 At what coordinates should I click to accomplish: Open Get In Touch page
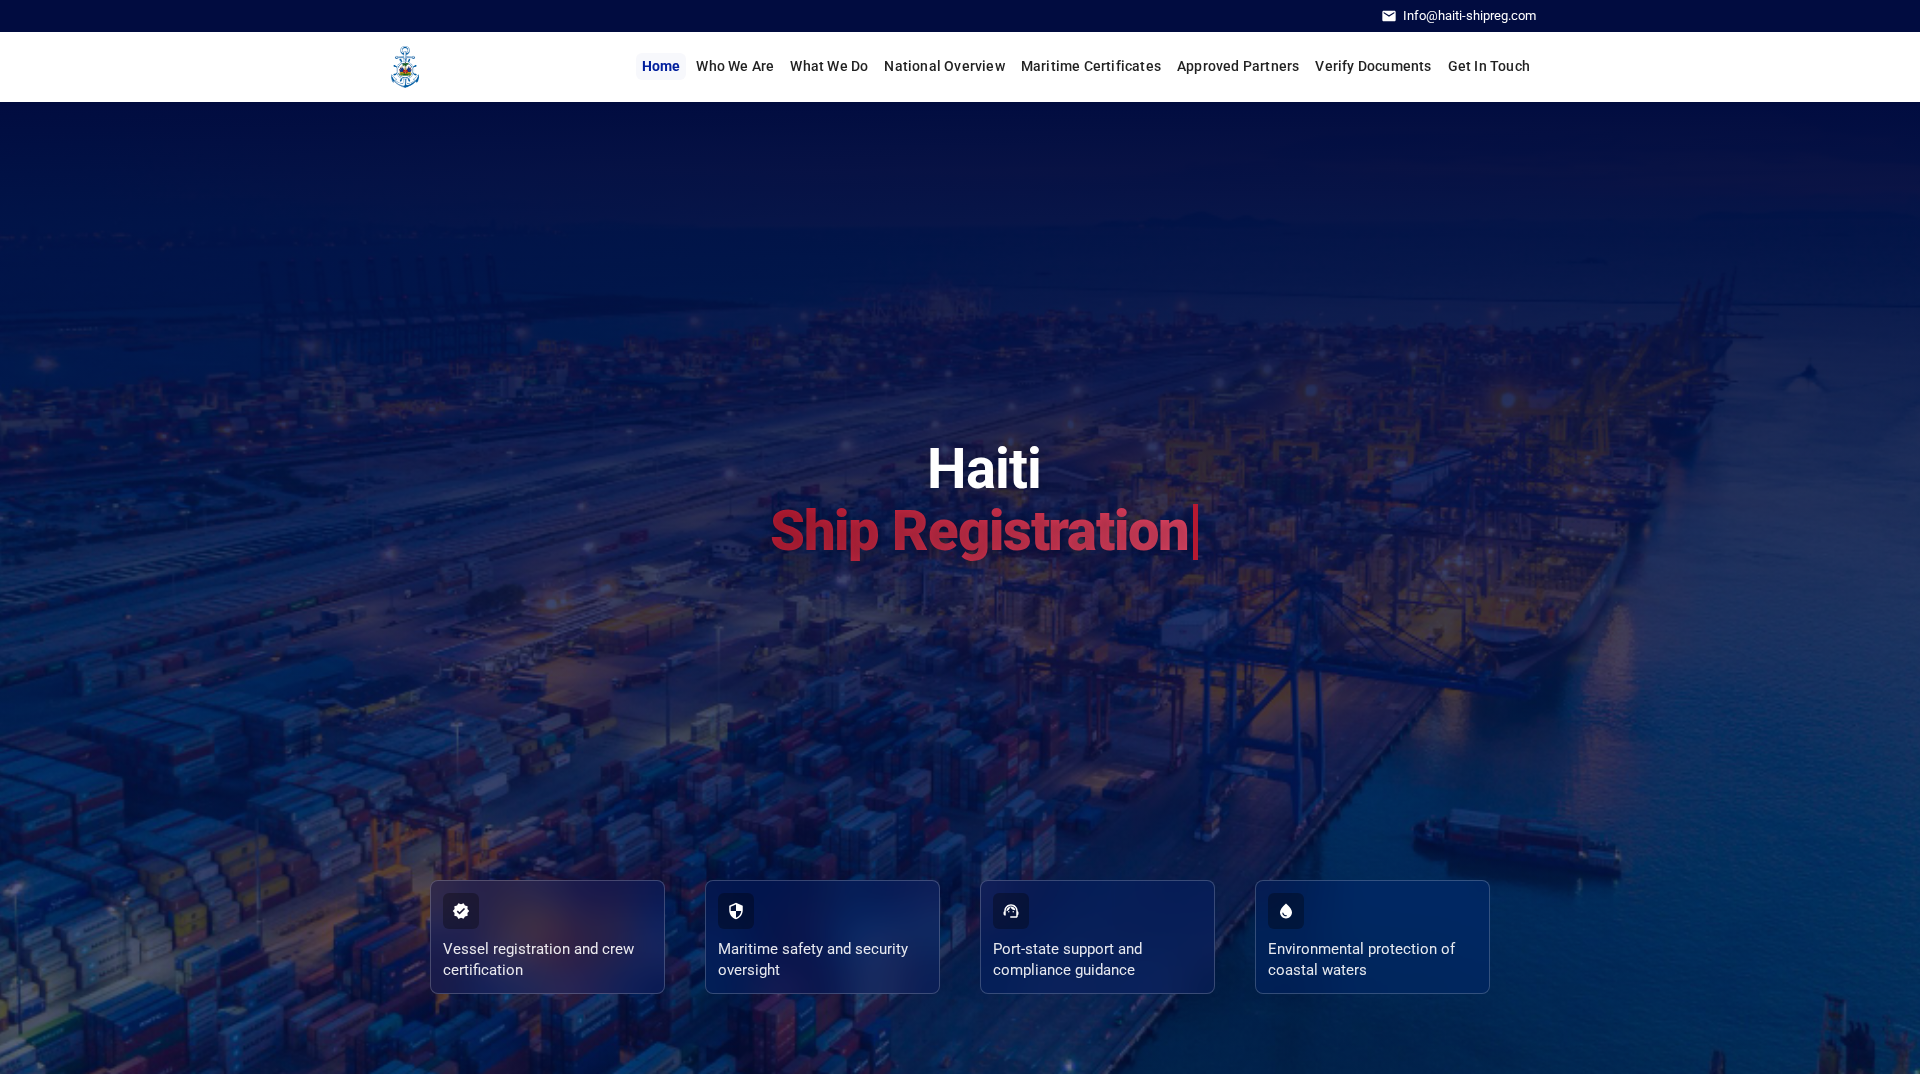(1489, 66)
